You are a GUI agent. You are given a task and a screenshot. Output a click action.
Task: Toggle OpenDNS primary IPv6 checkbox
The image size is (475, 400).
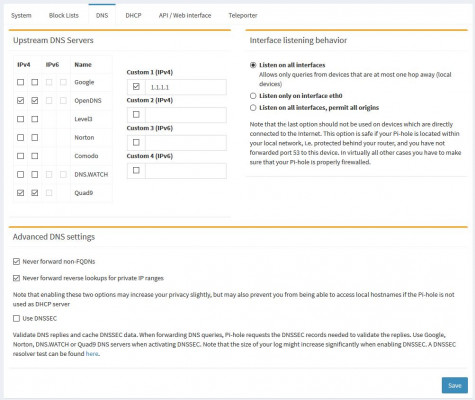[x=49, y=100]
